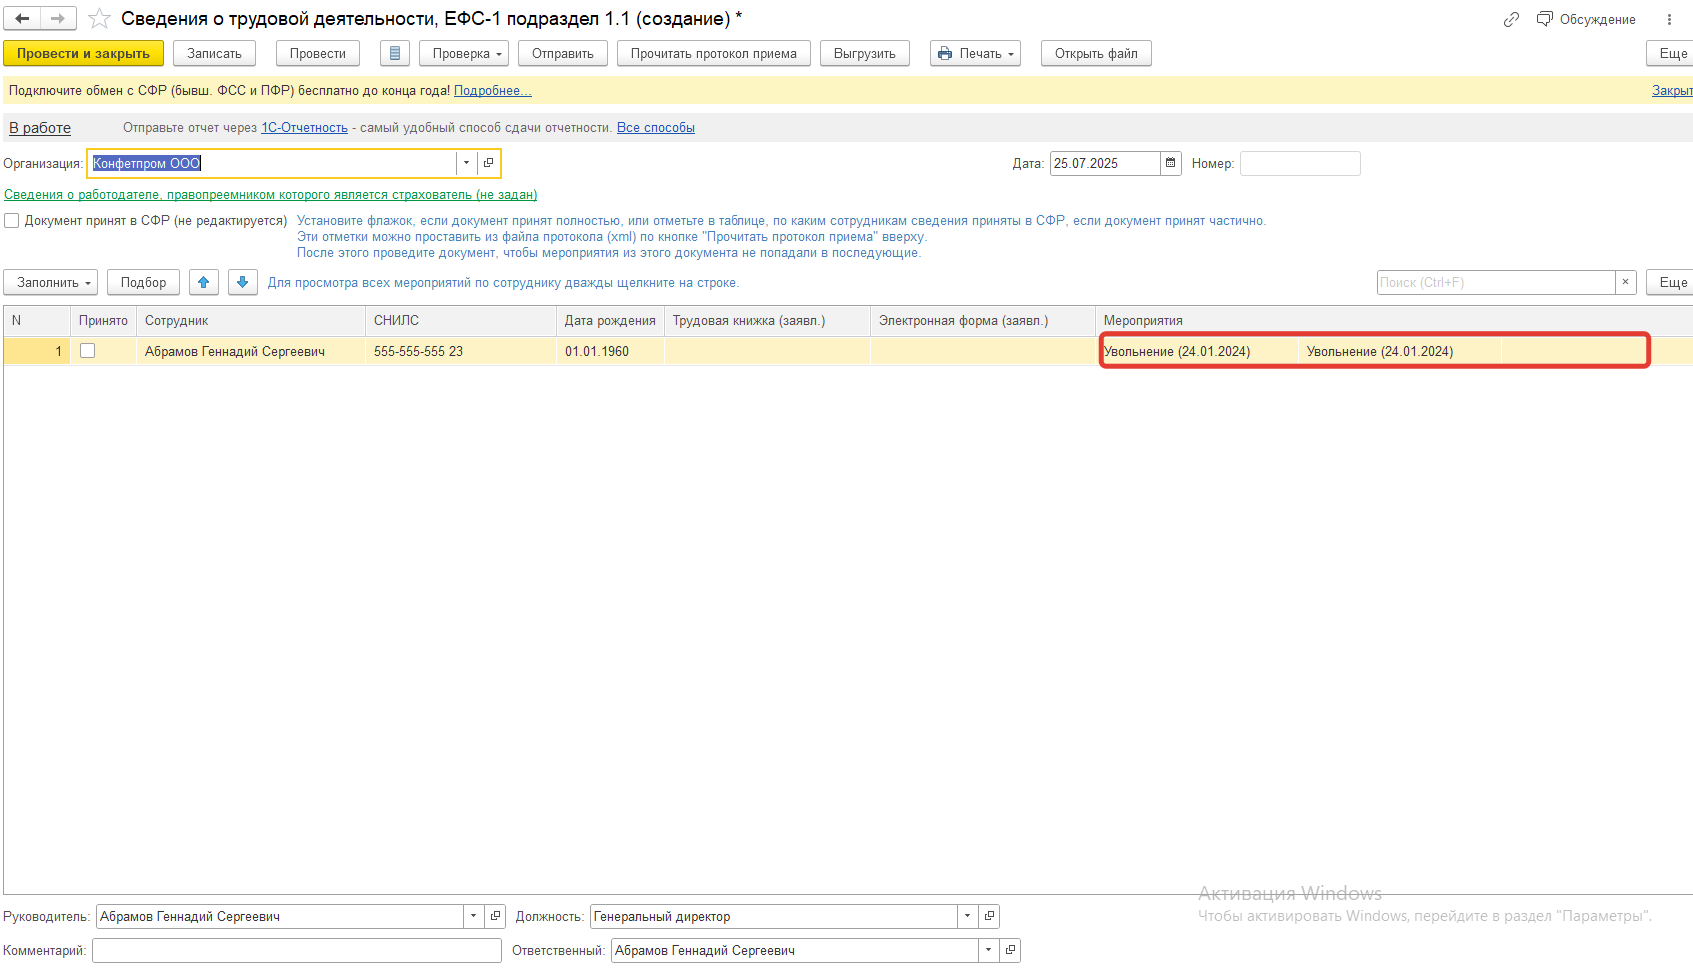Add document to favorites with star icon
Screen dimensions: 1693x968
(99, 19)
